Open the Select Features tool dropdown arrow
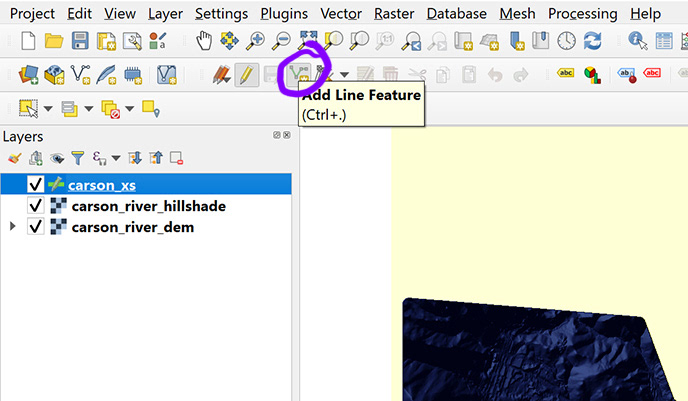688x401 pixels. (x=48, y=108)
